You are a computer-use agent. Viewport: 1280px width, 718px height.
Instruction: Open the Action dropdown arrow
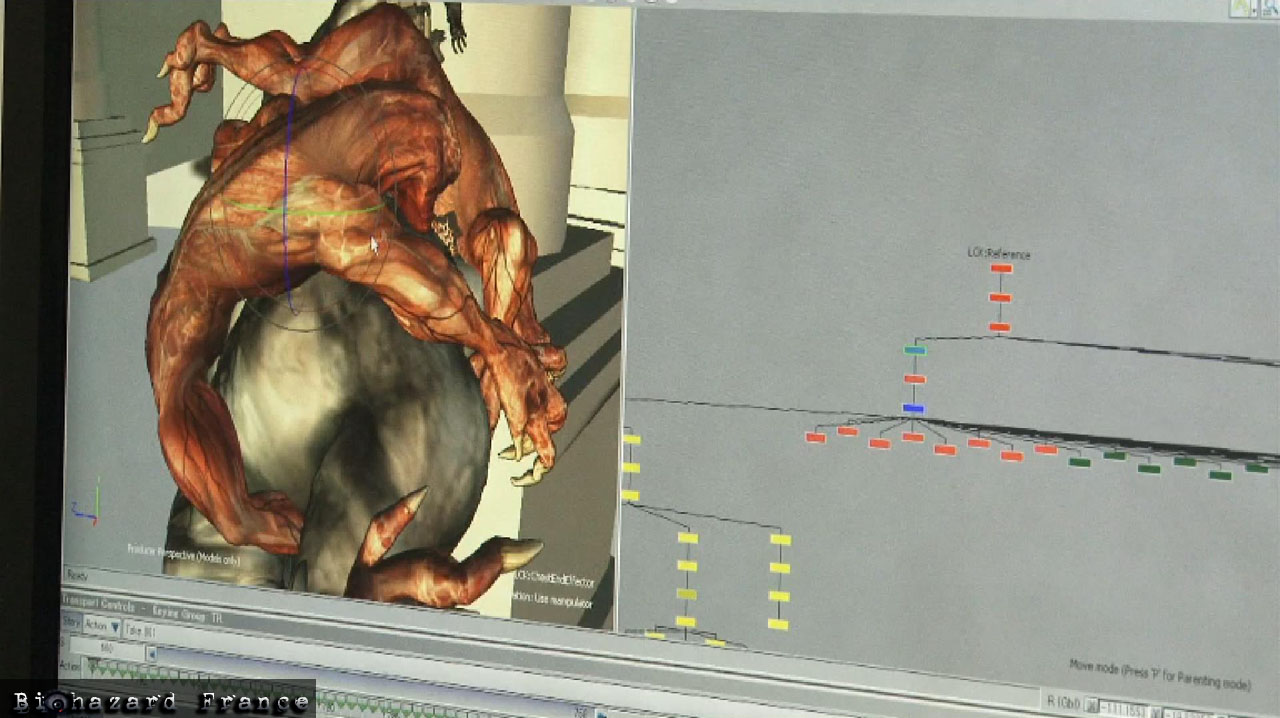coord(115,628)
